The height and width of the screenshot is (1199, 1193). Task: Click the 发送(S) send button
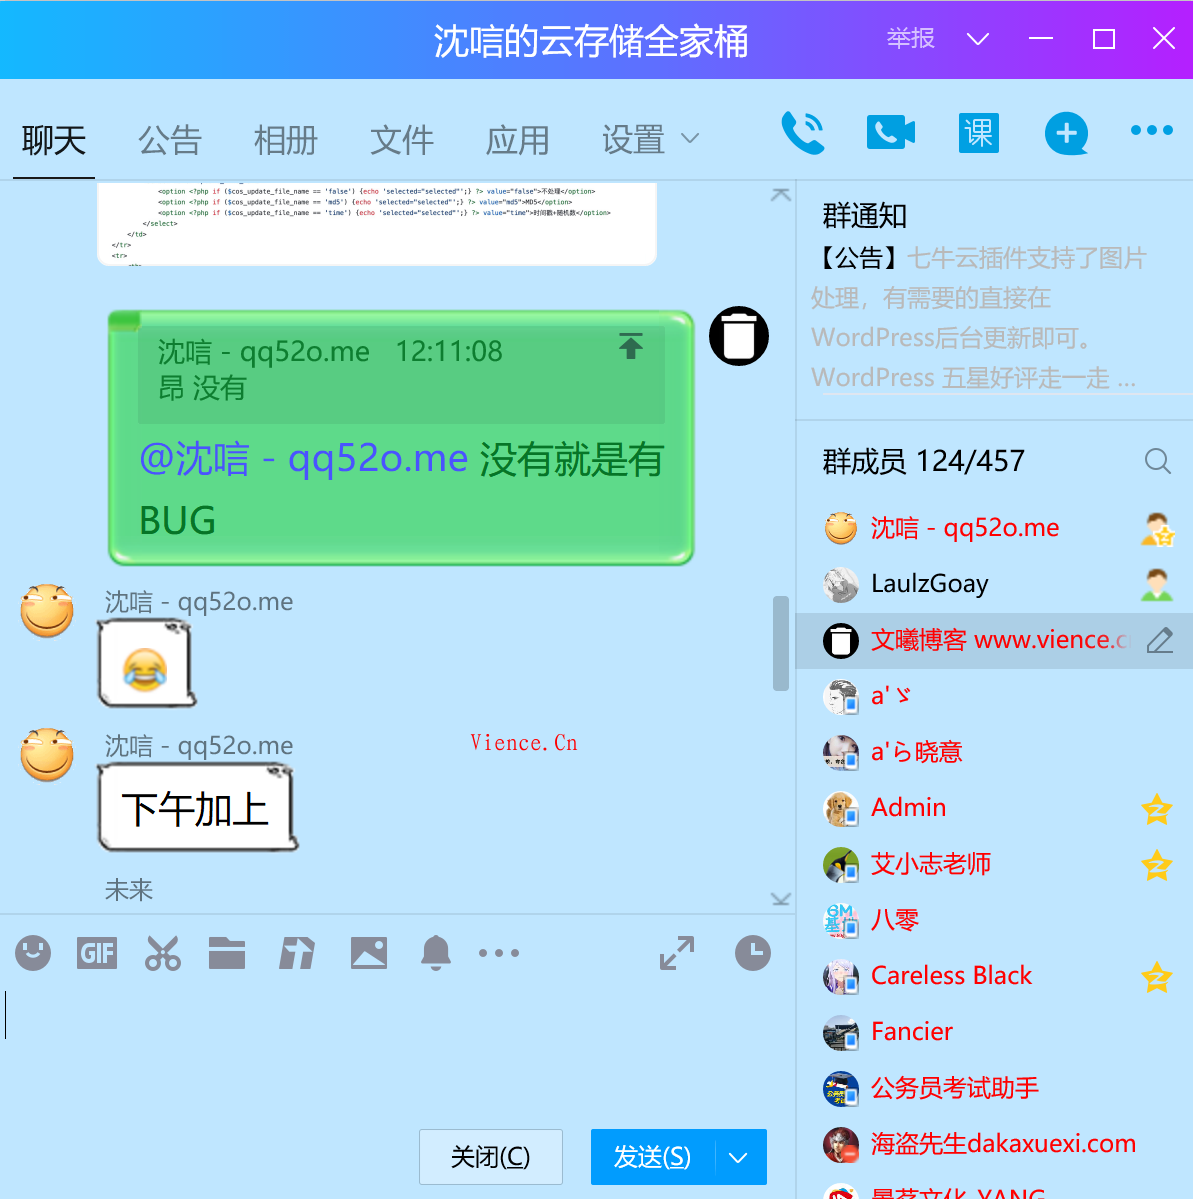(x=651, y=1157)
